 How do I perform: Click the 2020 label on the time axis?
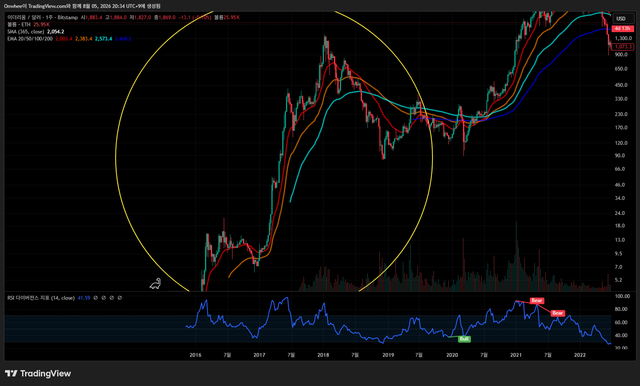pos(452,355)
